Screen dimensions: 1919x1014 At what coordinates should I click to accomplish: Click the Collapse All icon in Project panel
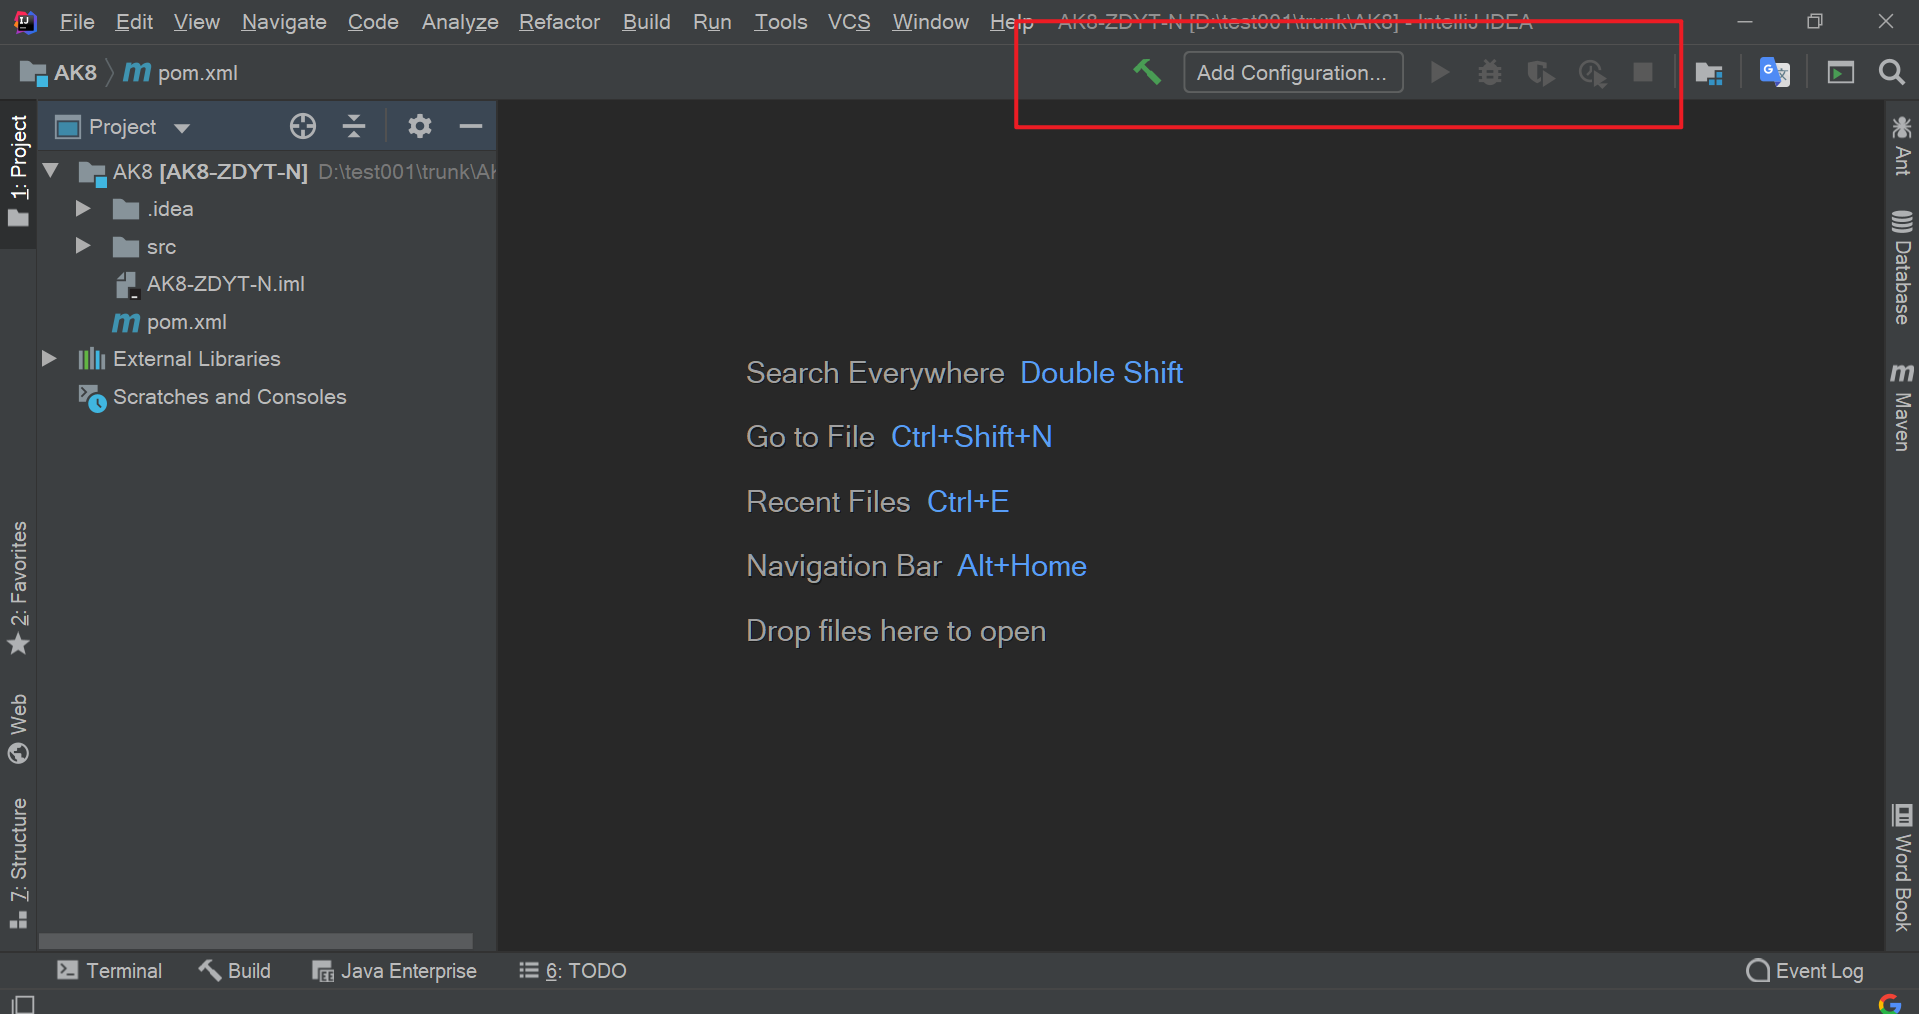(x=354, y=126)
